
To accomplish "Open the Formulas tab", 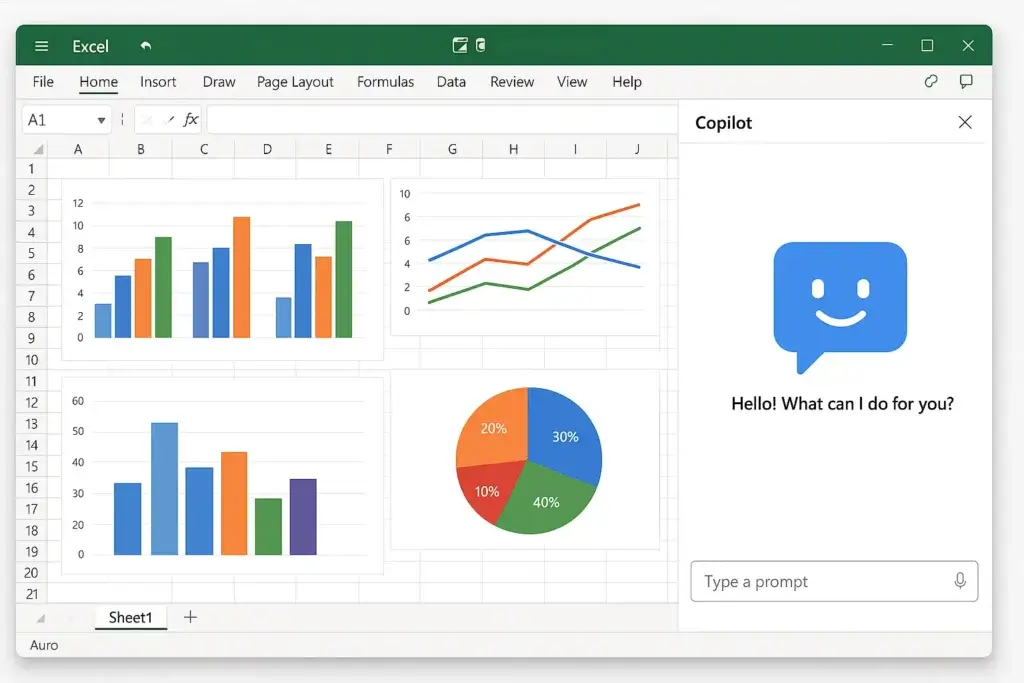I will pyautogui.click(x=385, y=82).
